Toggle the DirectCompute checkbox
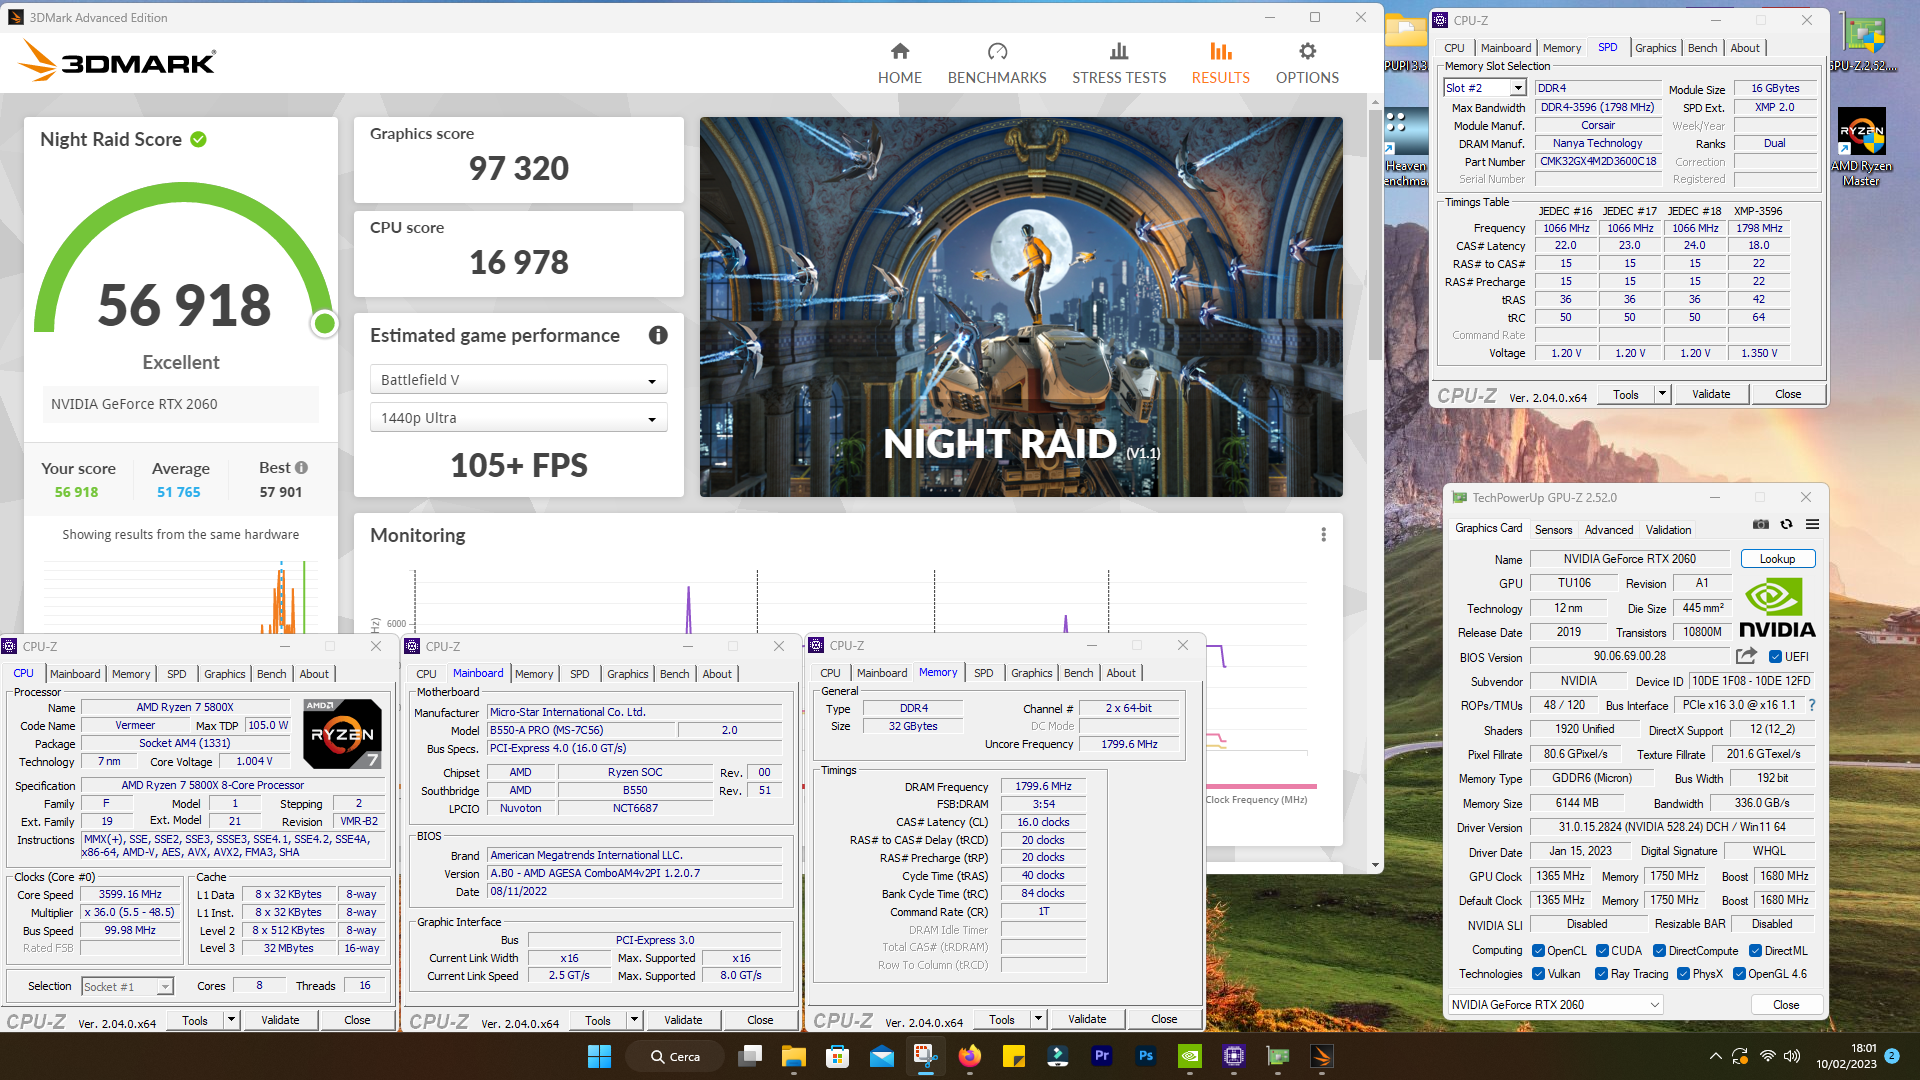Screen dimensions: 1920x1080 click(x=1659, y=951)
